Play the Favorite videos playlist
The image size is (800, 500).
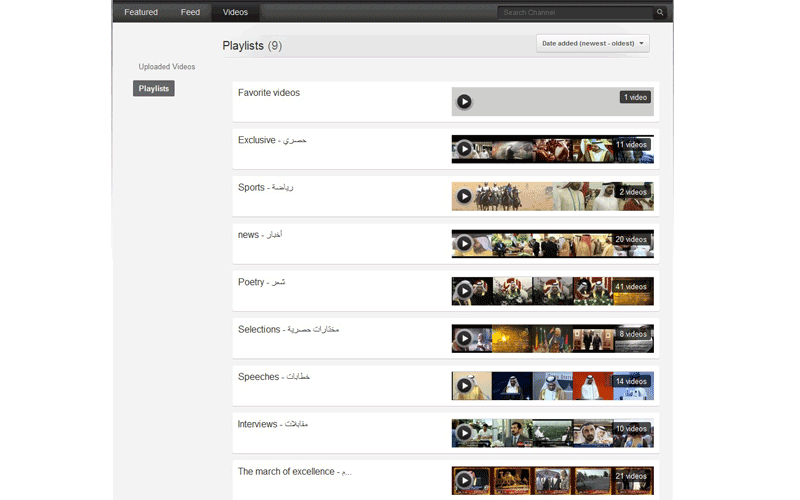tap(464, 101)
